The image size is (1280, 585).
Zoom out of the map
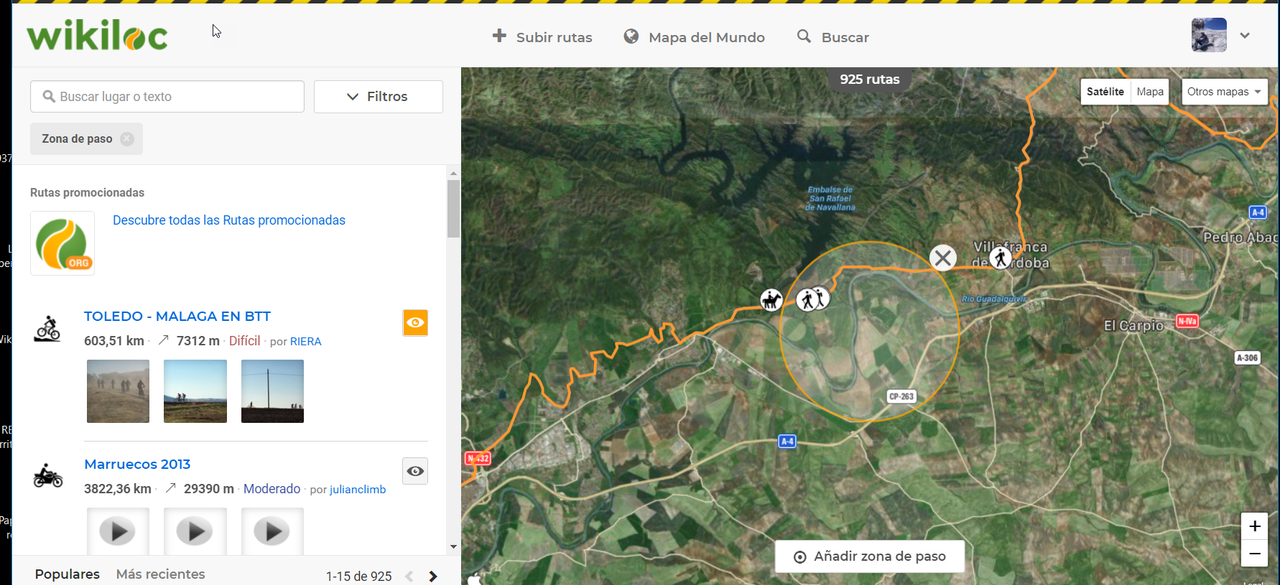[1255, 553]
